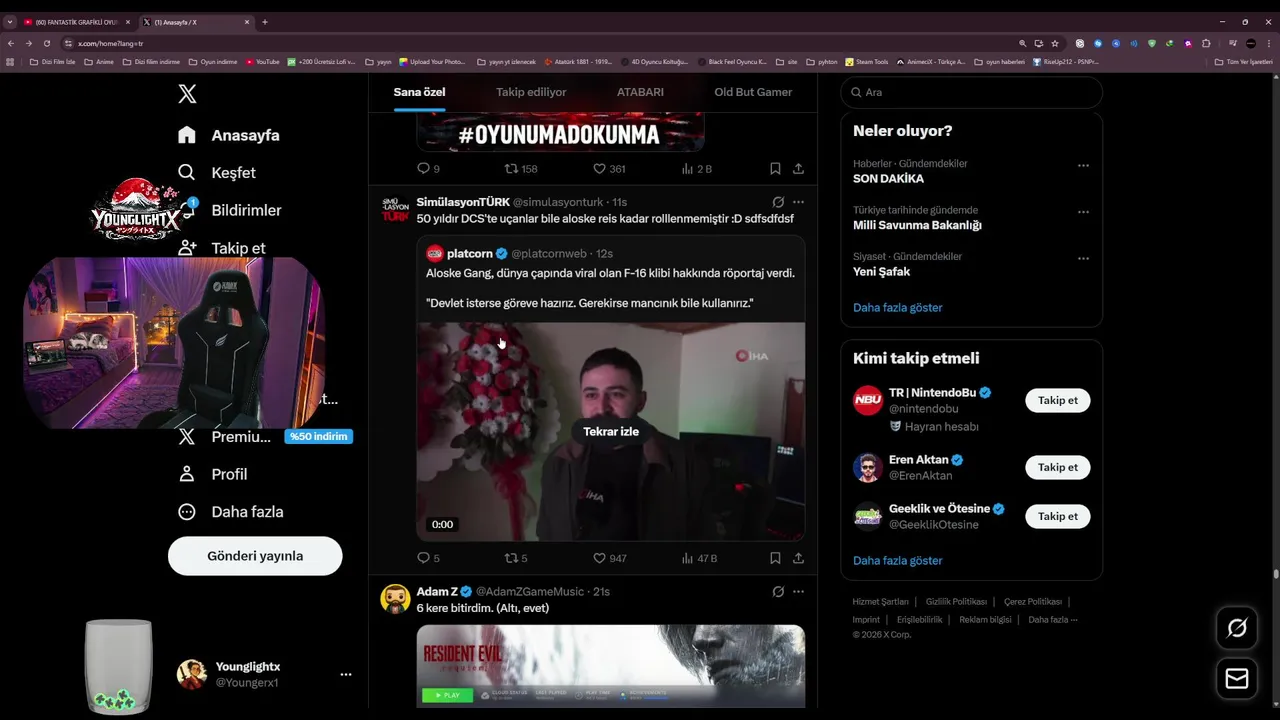This screenshot has width=1280, height=720.
Task: Click Grok icon on Adam Z post
Action: point(778,592)
